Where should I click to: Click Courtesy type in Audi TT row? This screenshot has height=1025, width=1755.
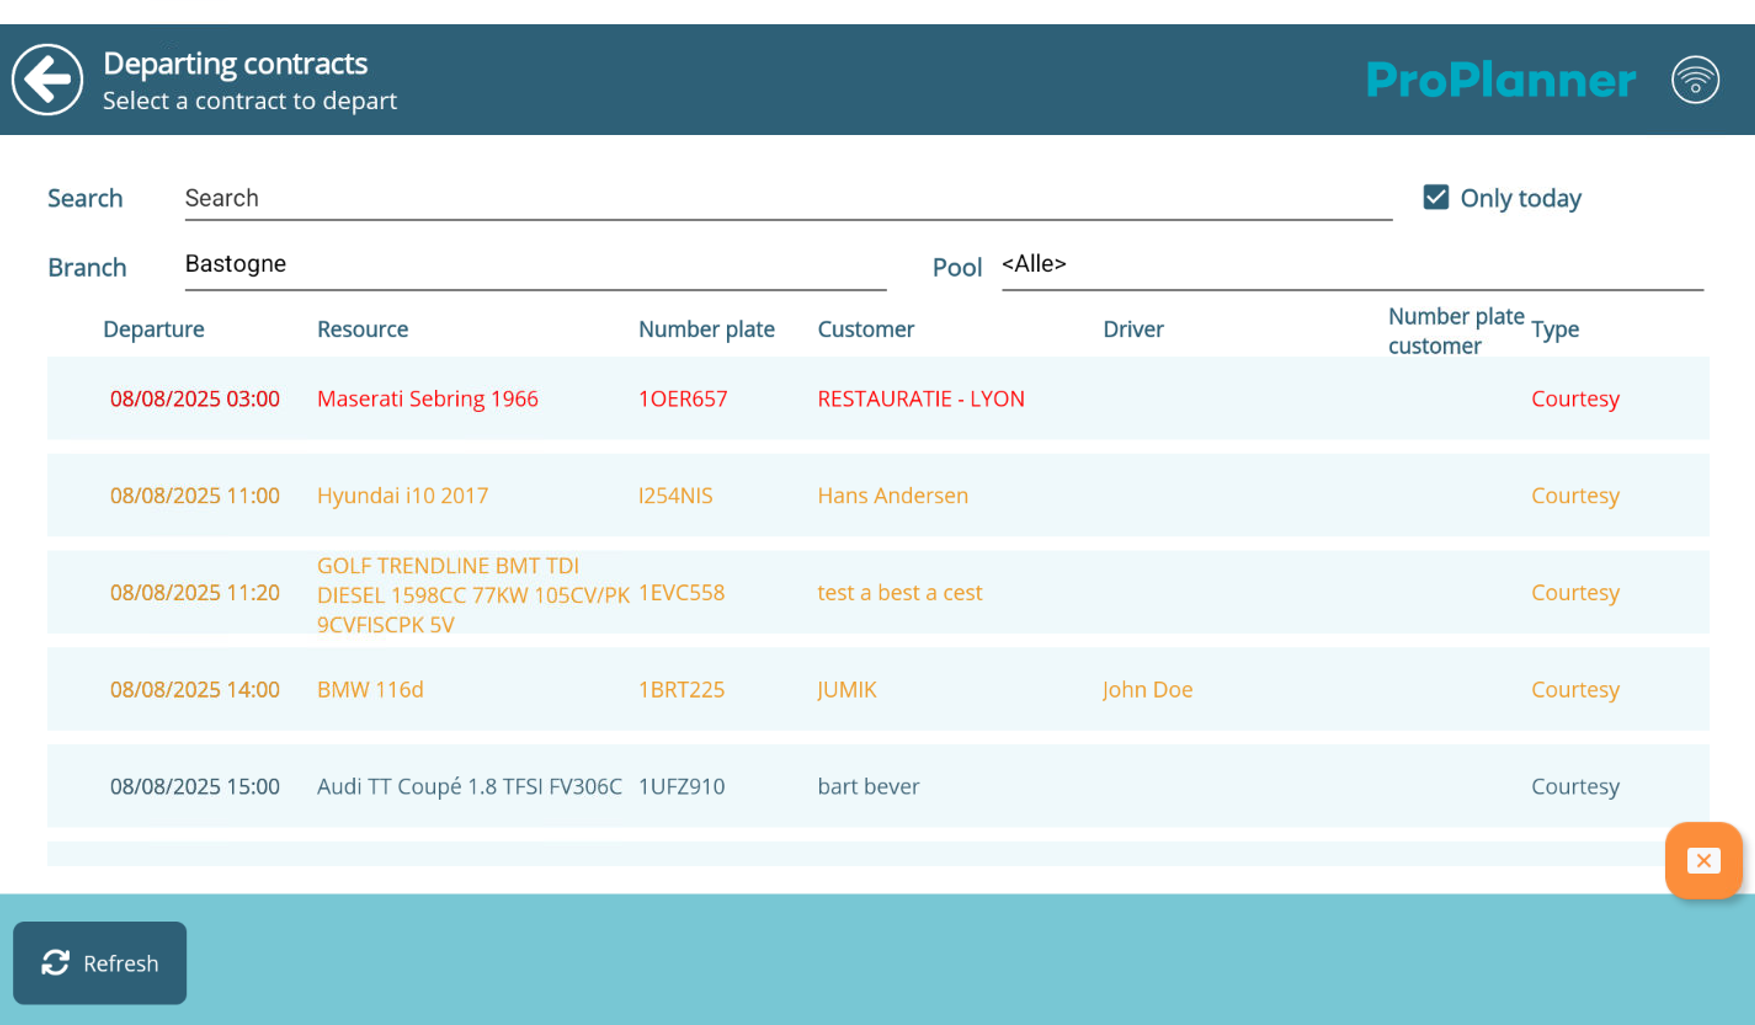(x=1575, y=786)
